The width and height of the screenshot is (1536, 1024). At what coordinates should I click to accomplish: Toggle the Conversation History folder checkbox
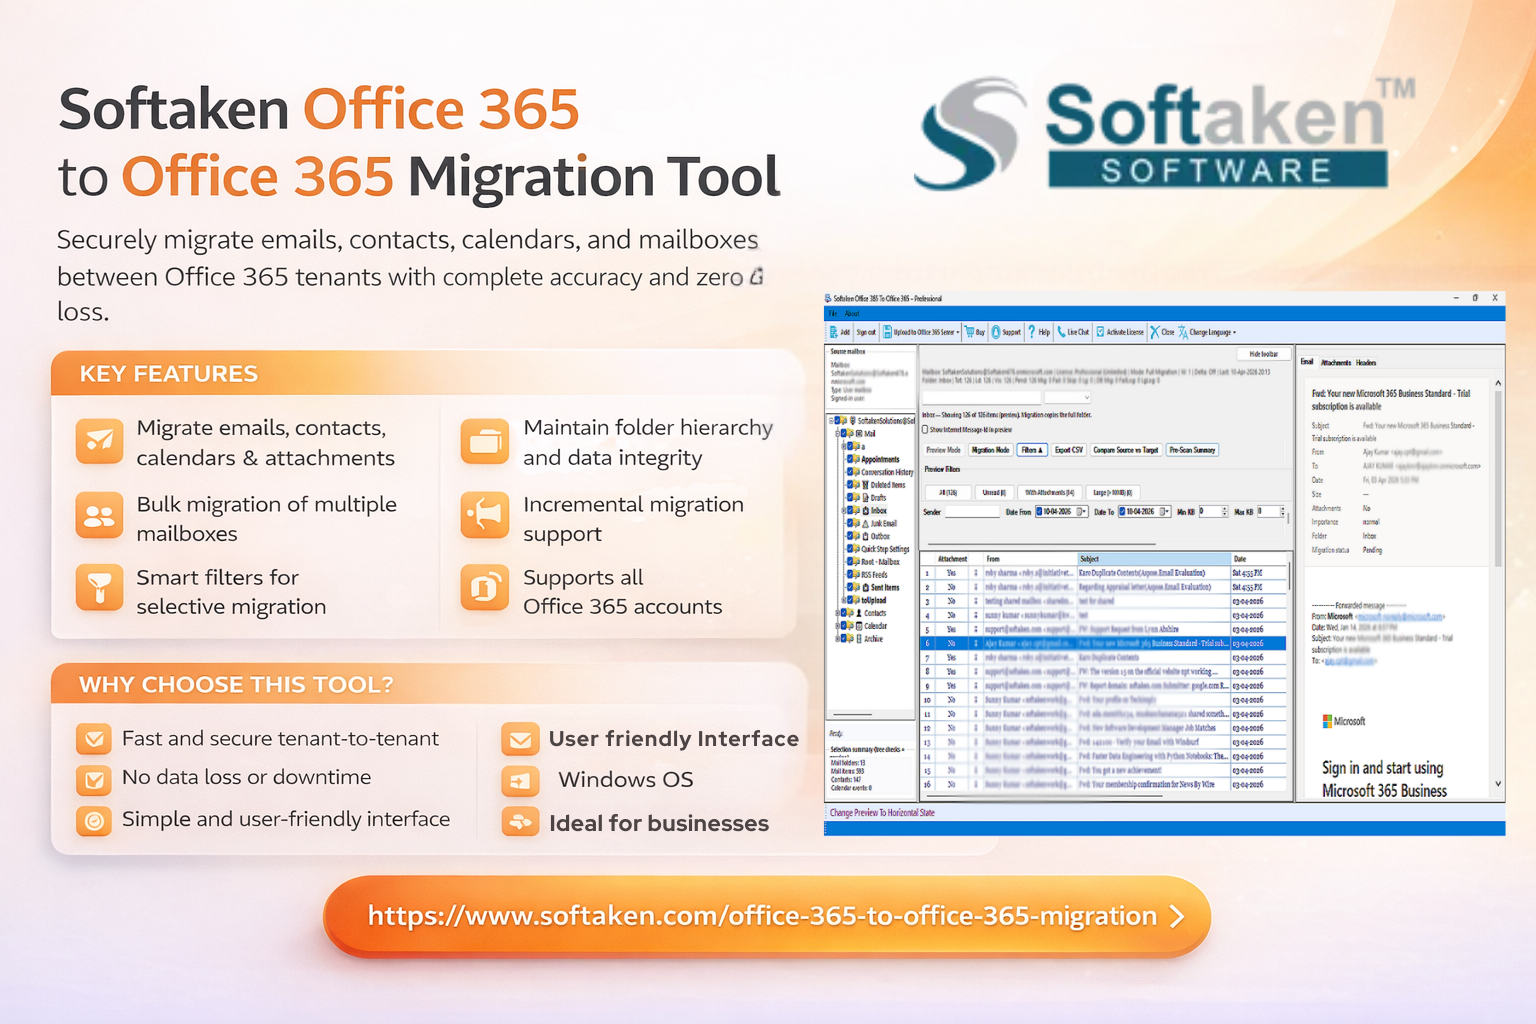850,472
